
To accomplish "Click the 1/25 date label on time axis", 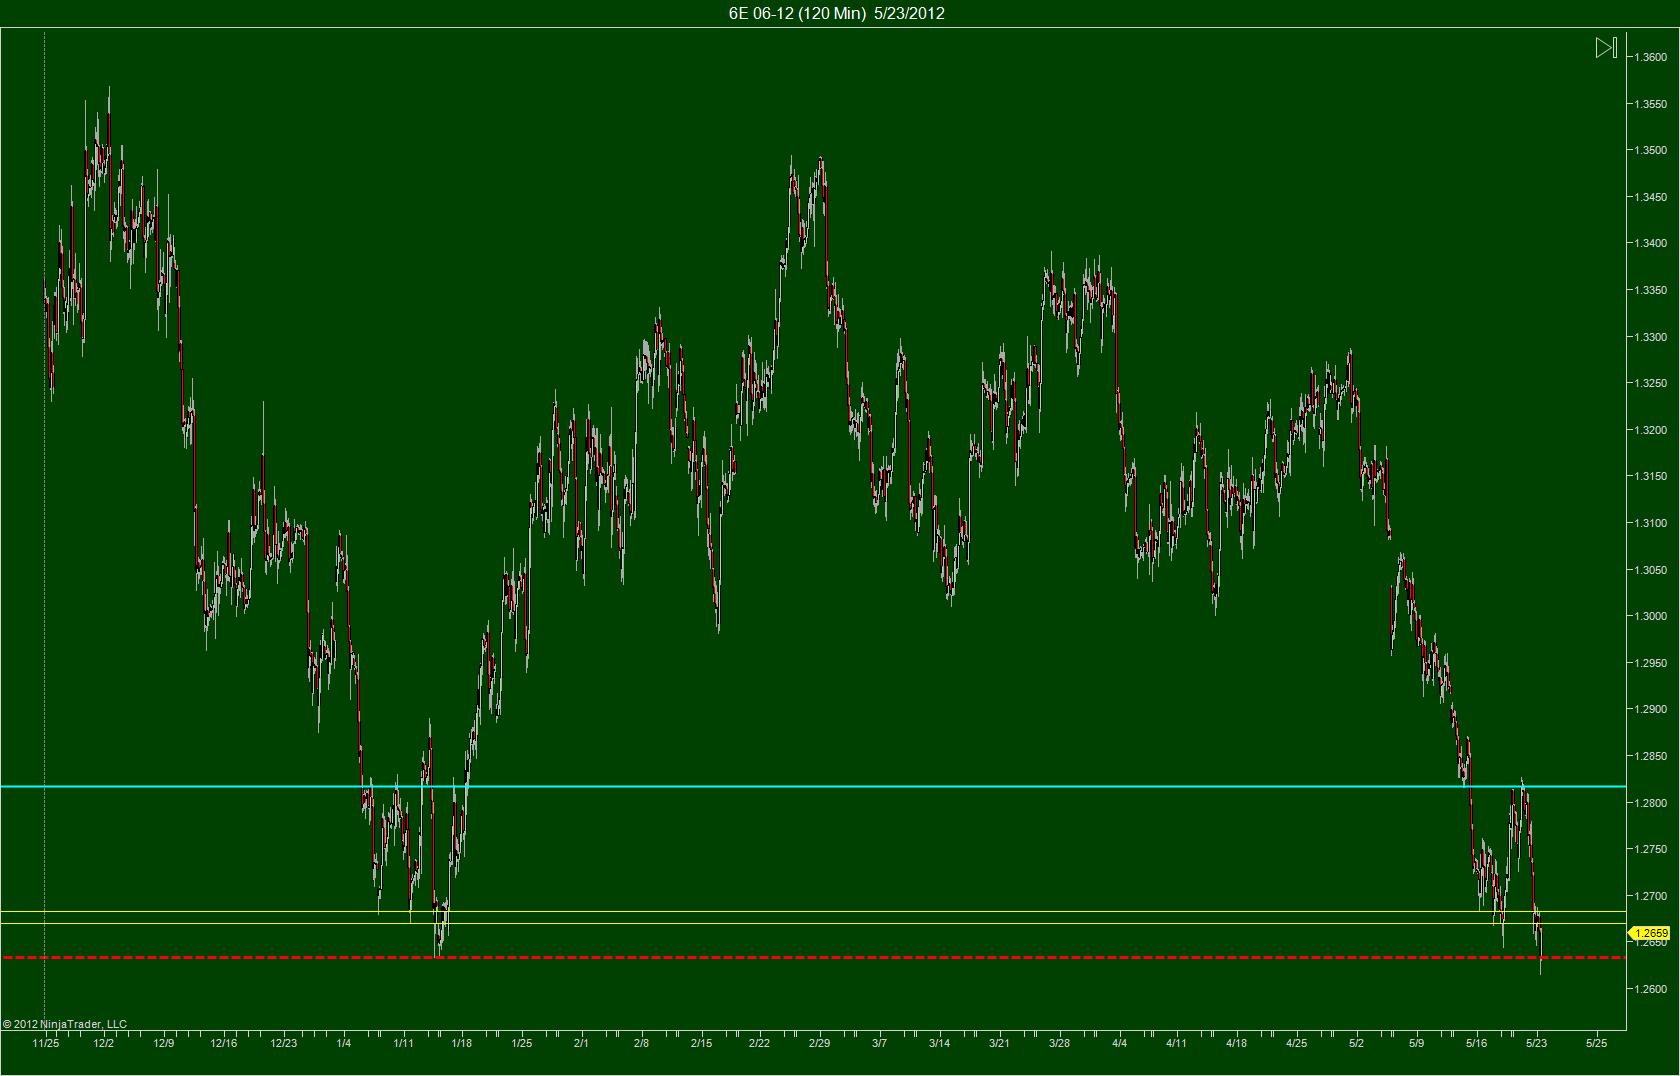I will point(522,1043).
